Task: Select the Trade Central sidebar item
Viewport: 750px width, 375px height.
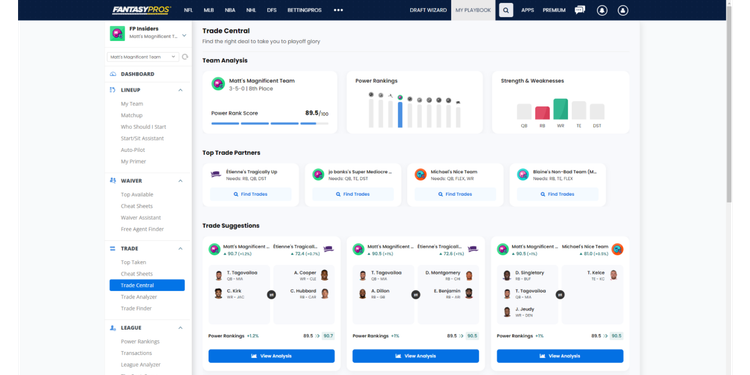Action: (x=147, y=286)
